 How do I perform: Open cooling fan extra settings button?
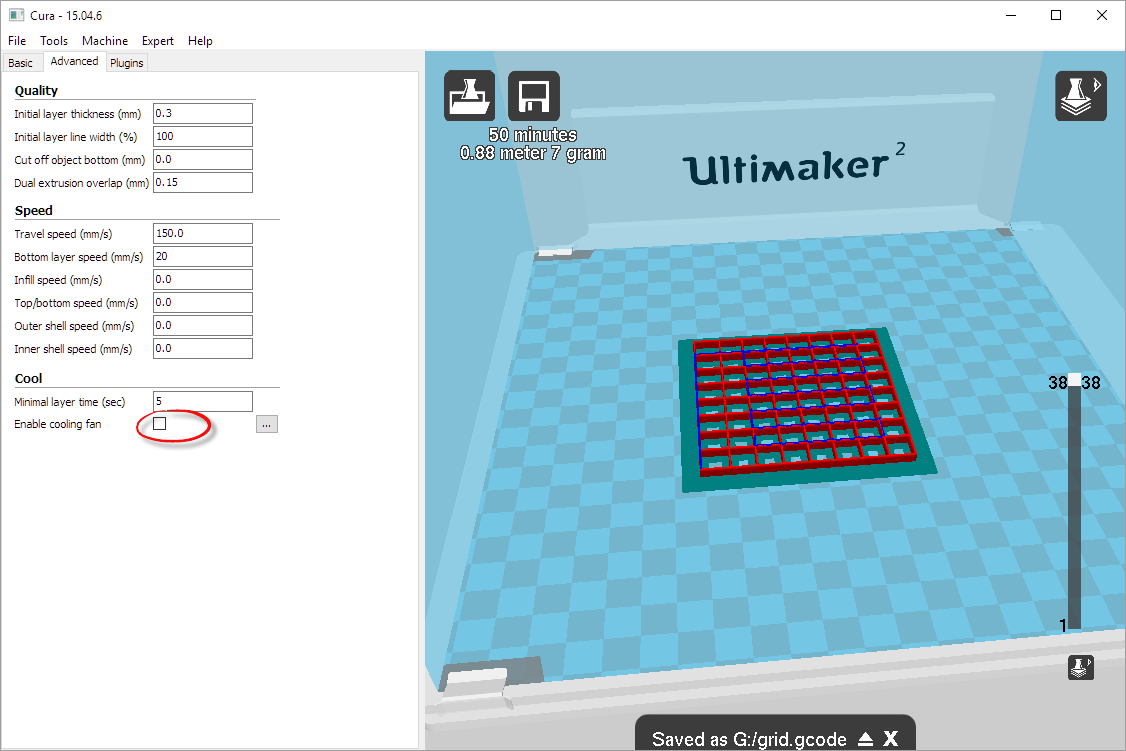pos(266,424)
